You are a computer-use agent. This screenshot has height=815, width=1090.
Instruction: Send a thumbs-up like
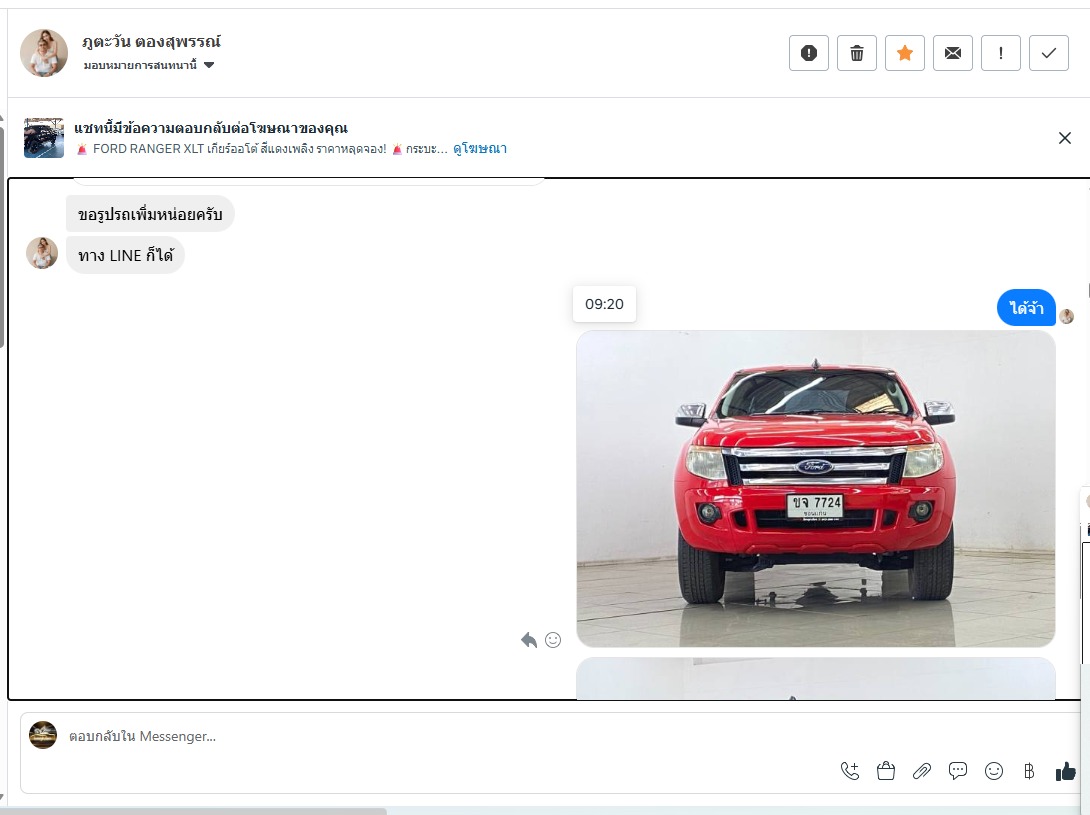coord(1066,770)
